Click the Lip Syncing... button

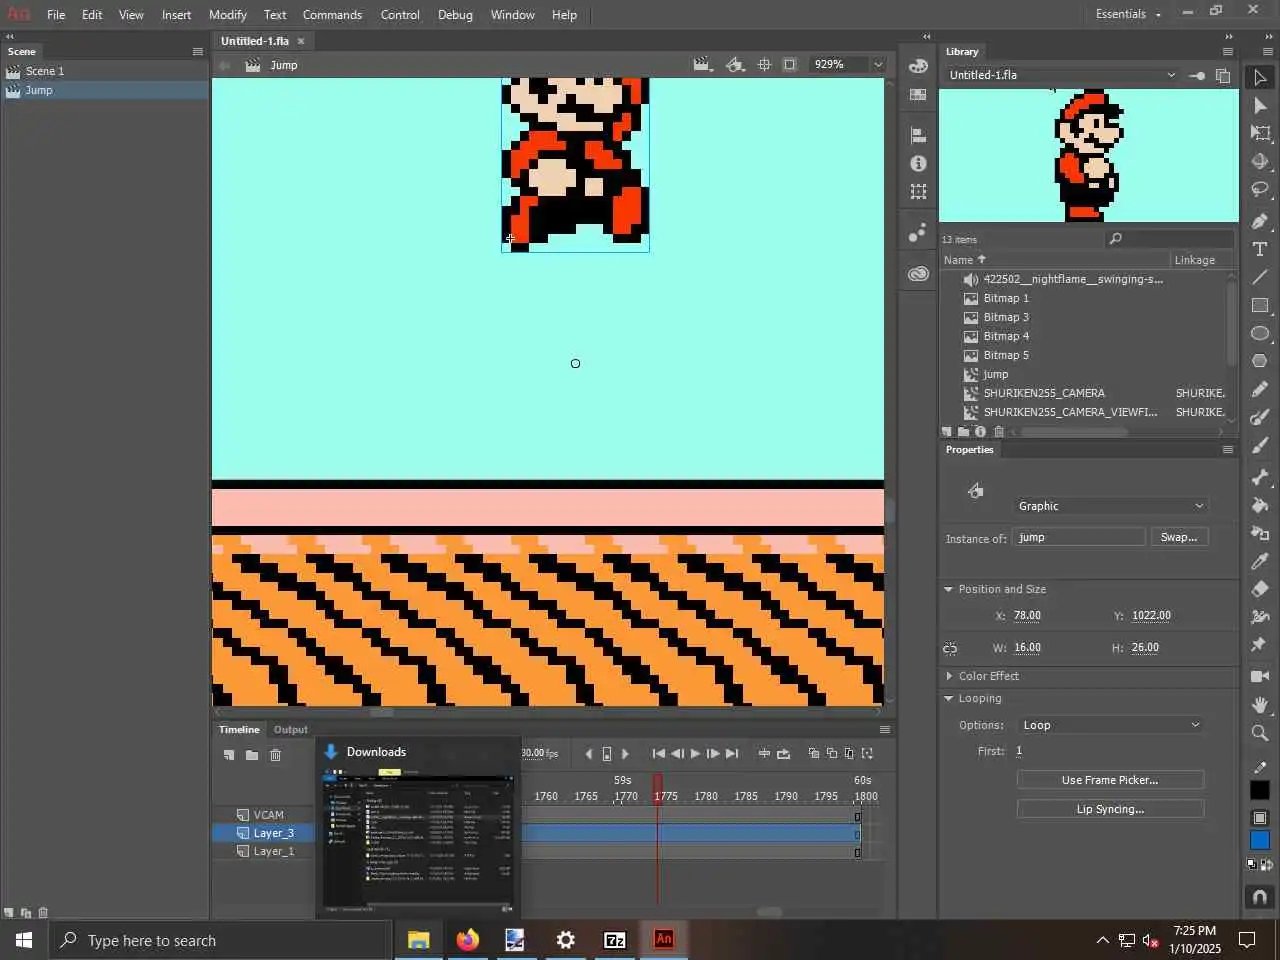pyautogui.click(x=1110, y=809)
